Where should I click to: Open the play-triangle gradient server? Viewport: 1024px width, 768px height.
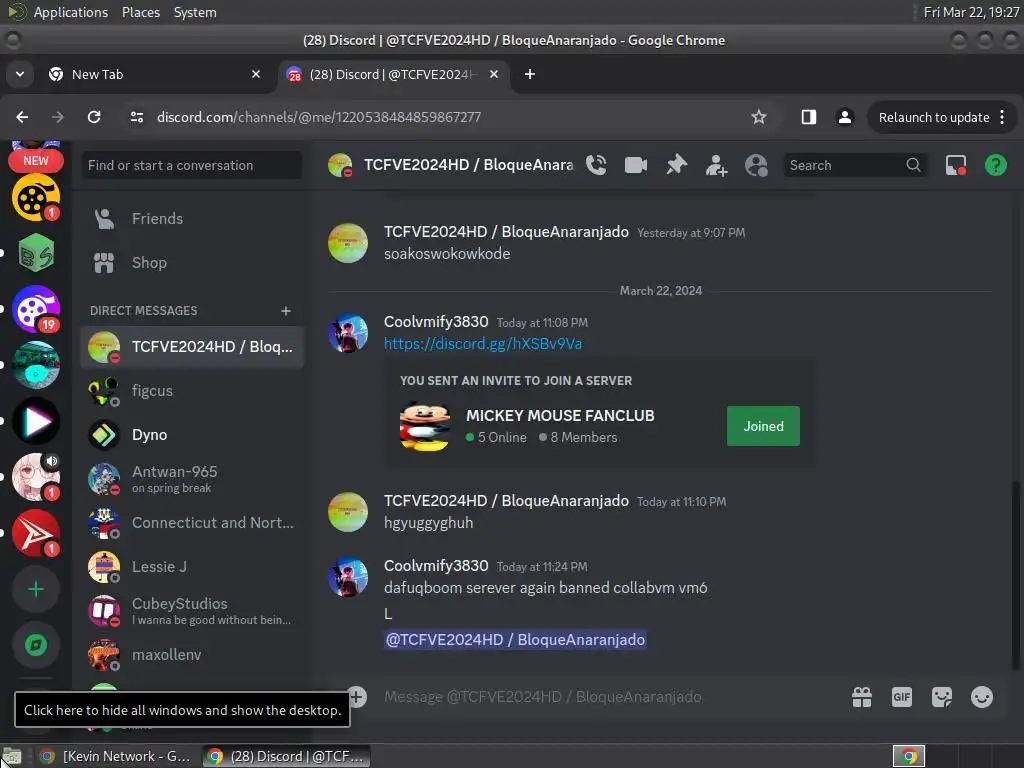coord(36,421)
